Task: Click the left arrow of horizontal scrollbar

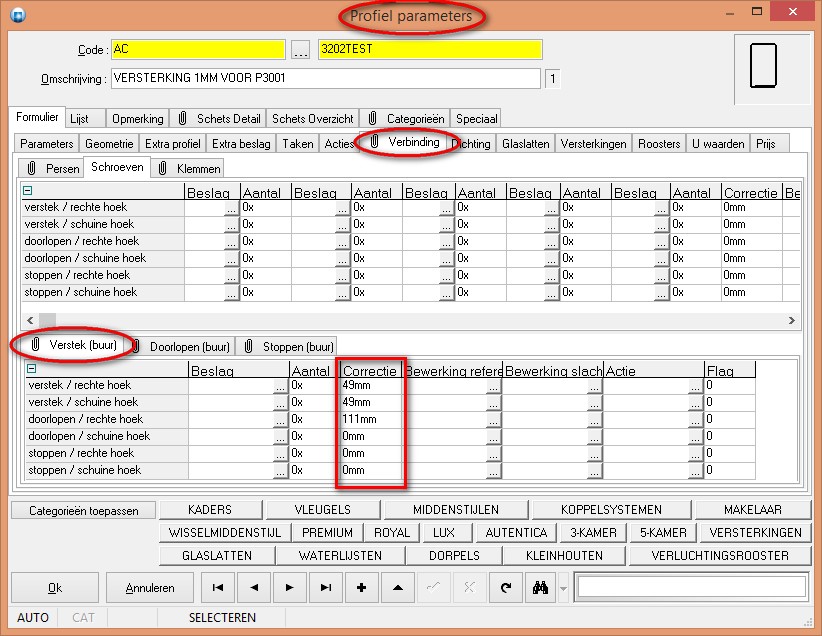Action: point(30,320)
